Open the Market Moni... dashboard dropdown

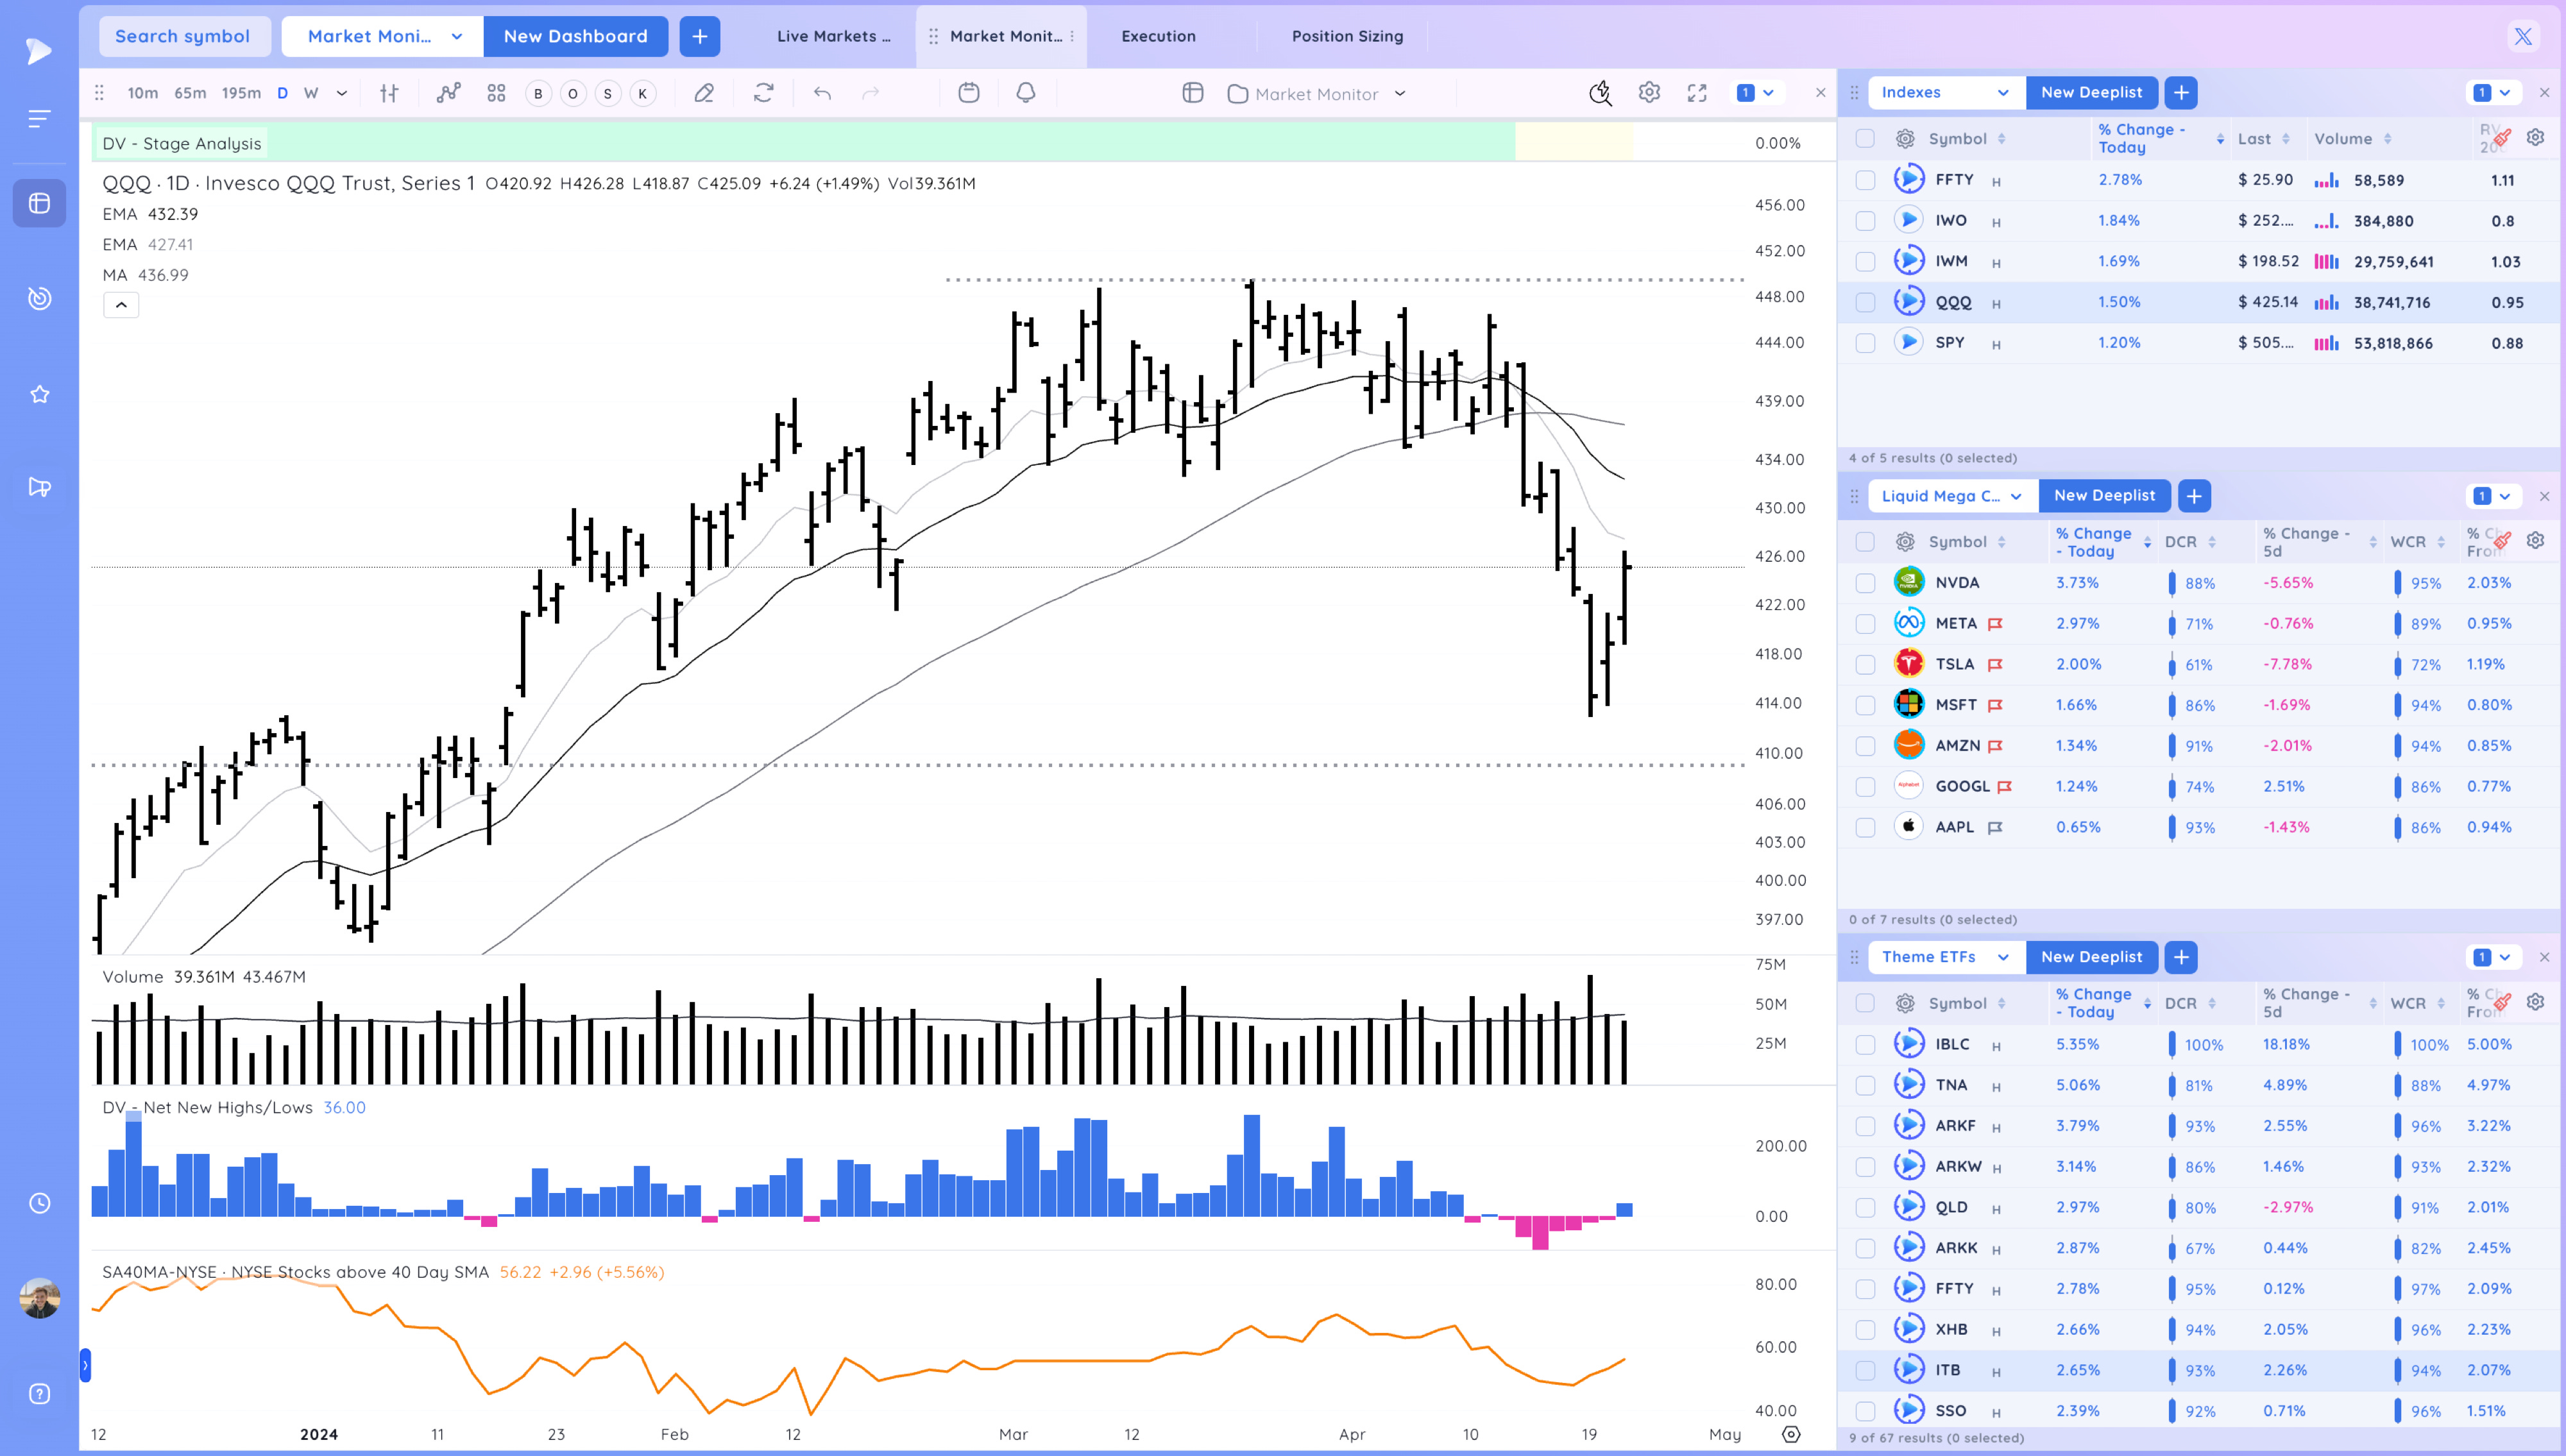click(x=383, y=36)
